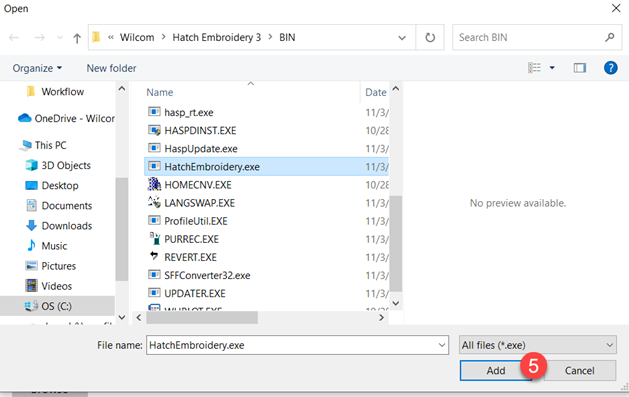
Task: Select PURREC.EXE file icon
Action: pos(154,239)
